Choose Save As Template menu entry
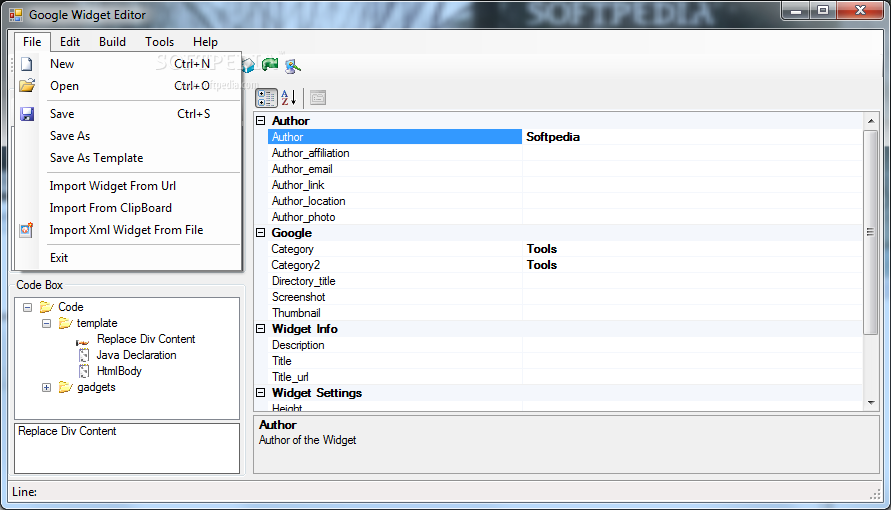 pos(129,158)
